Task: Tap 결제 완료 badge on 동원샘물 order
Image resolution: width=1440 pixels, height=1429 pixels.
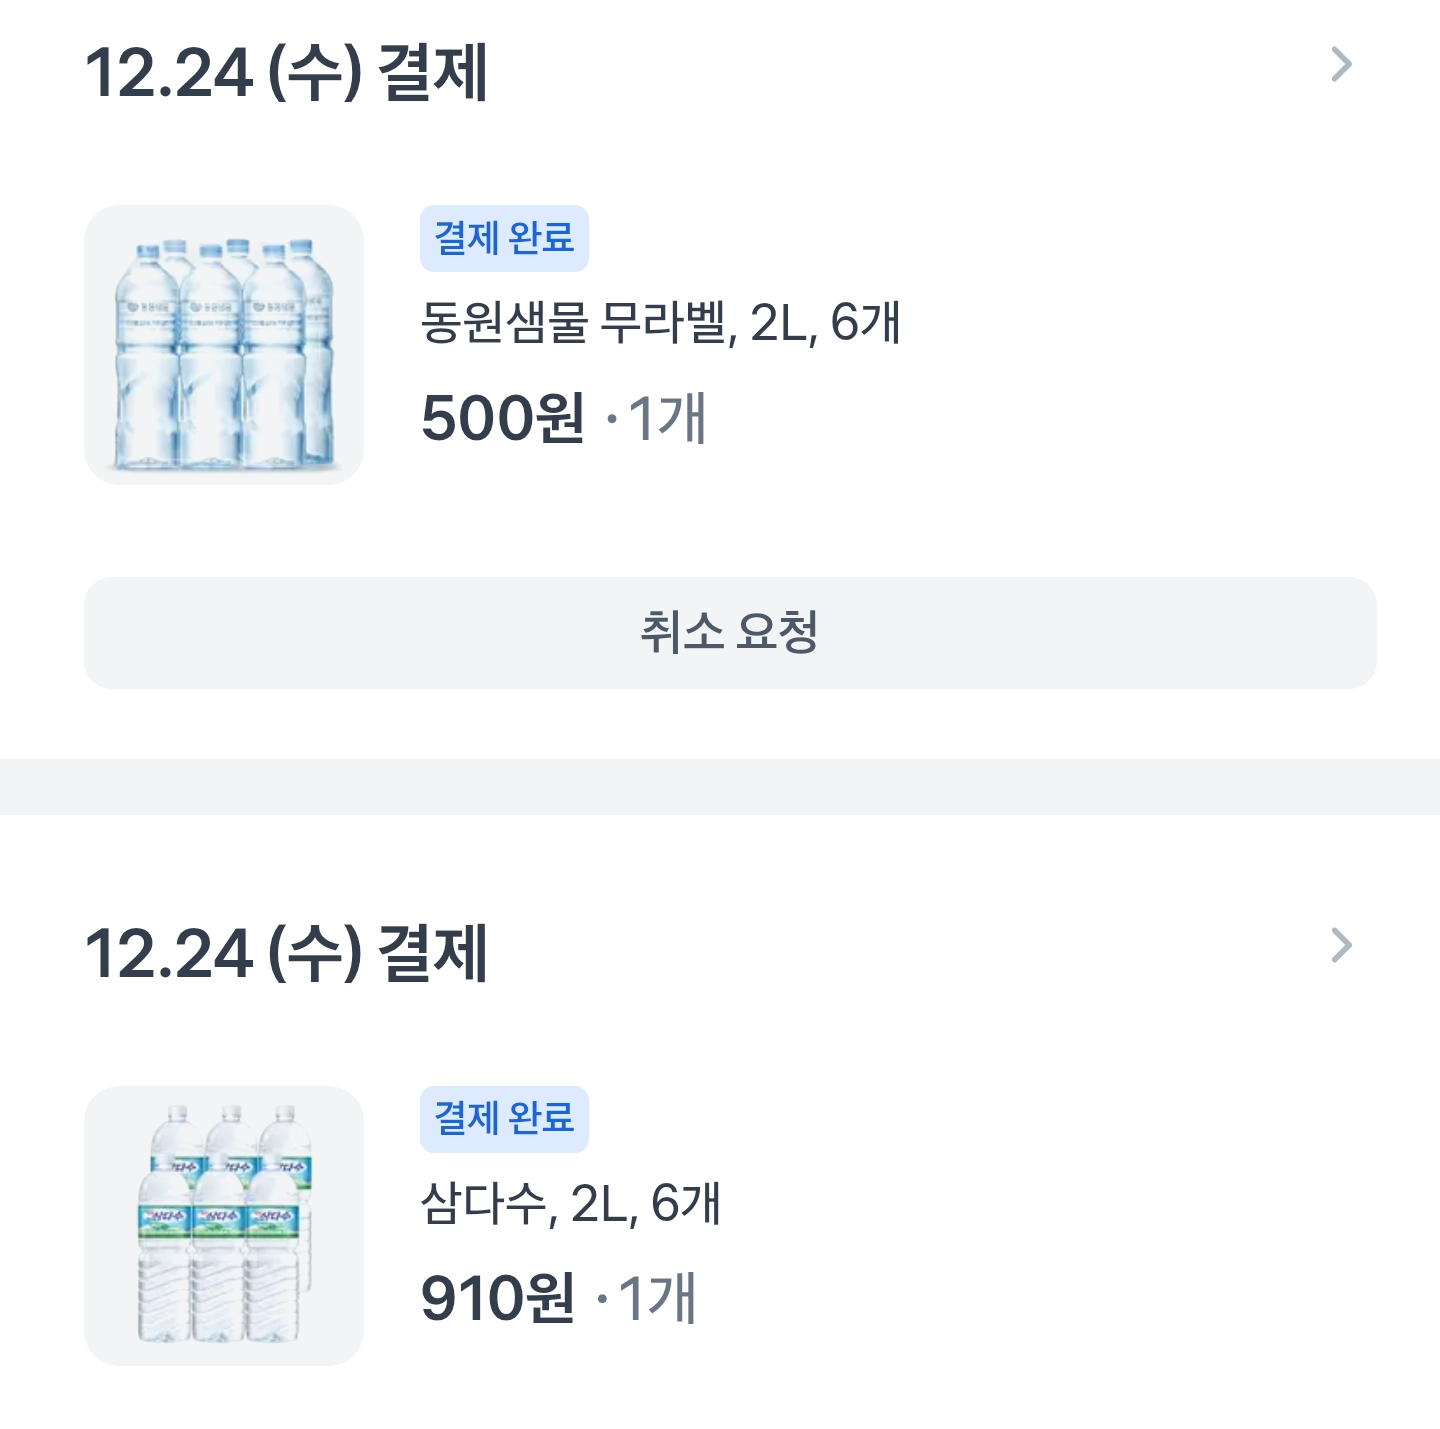Action: click(x=504, y=239)
